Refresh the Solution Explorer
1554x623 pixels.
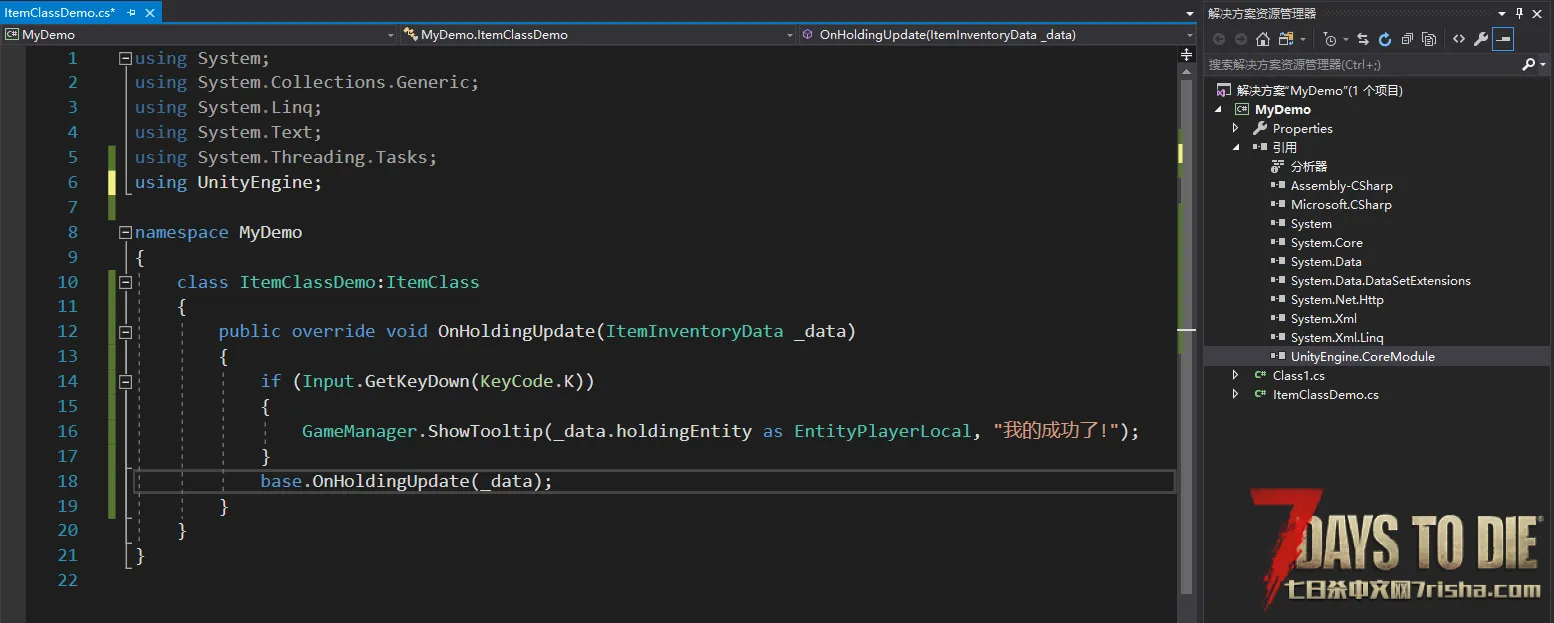pyautogui.click(x=1385, y=39)
